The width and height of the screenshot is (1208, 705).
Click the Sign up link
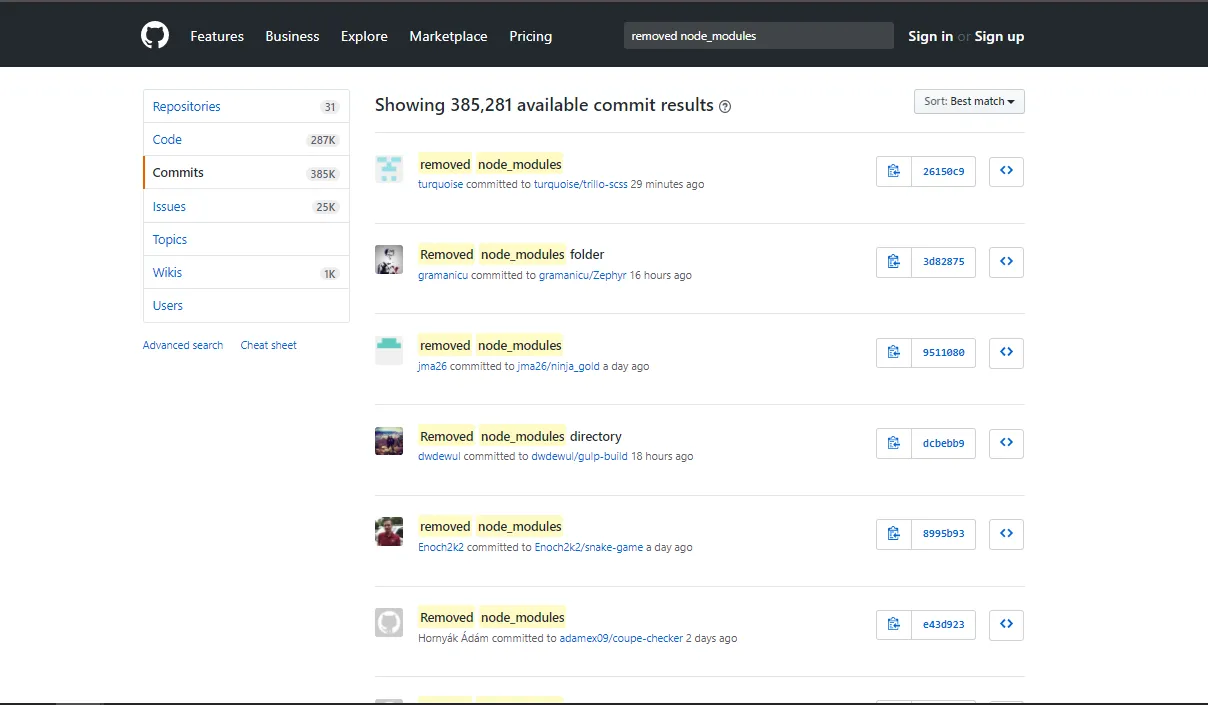[x=999, y=36]
